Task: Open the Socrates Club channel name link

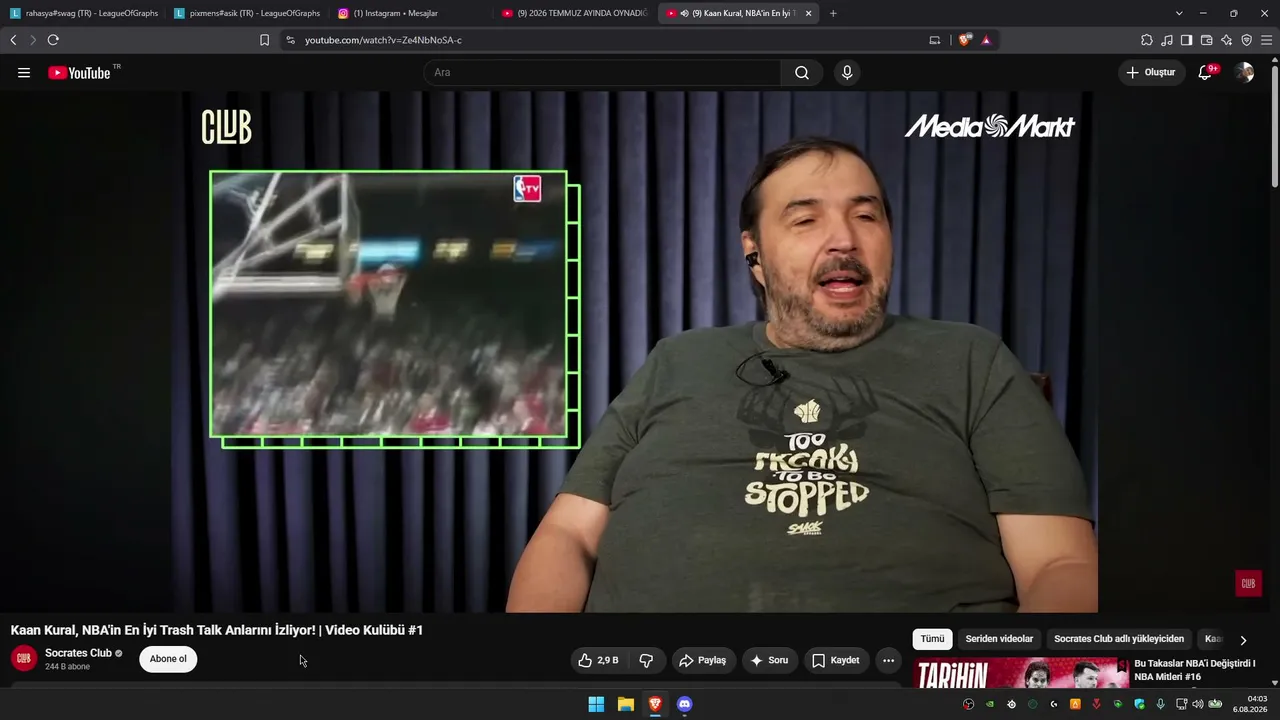Action: pyautogui.click(x=78, y=653)
